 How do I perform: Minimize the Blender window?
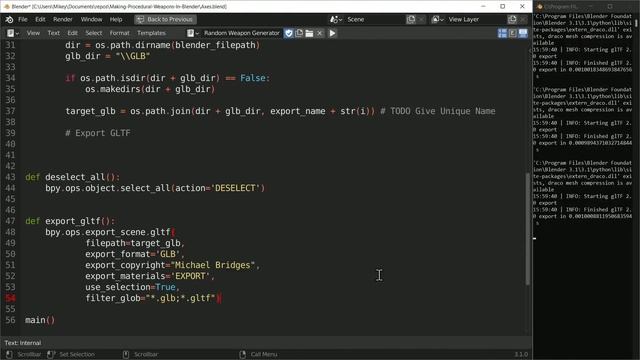[x=483, y=6]
